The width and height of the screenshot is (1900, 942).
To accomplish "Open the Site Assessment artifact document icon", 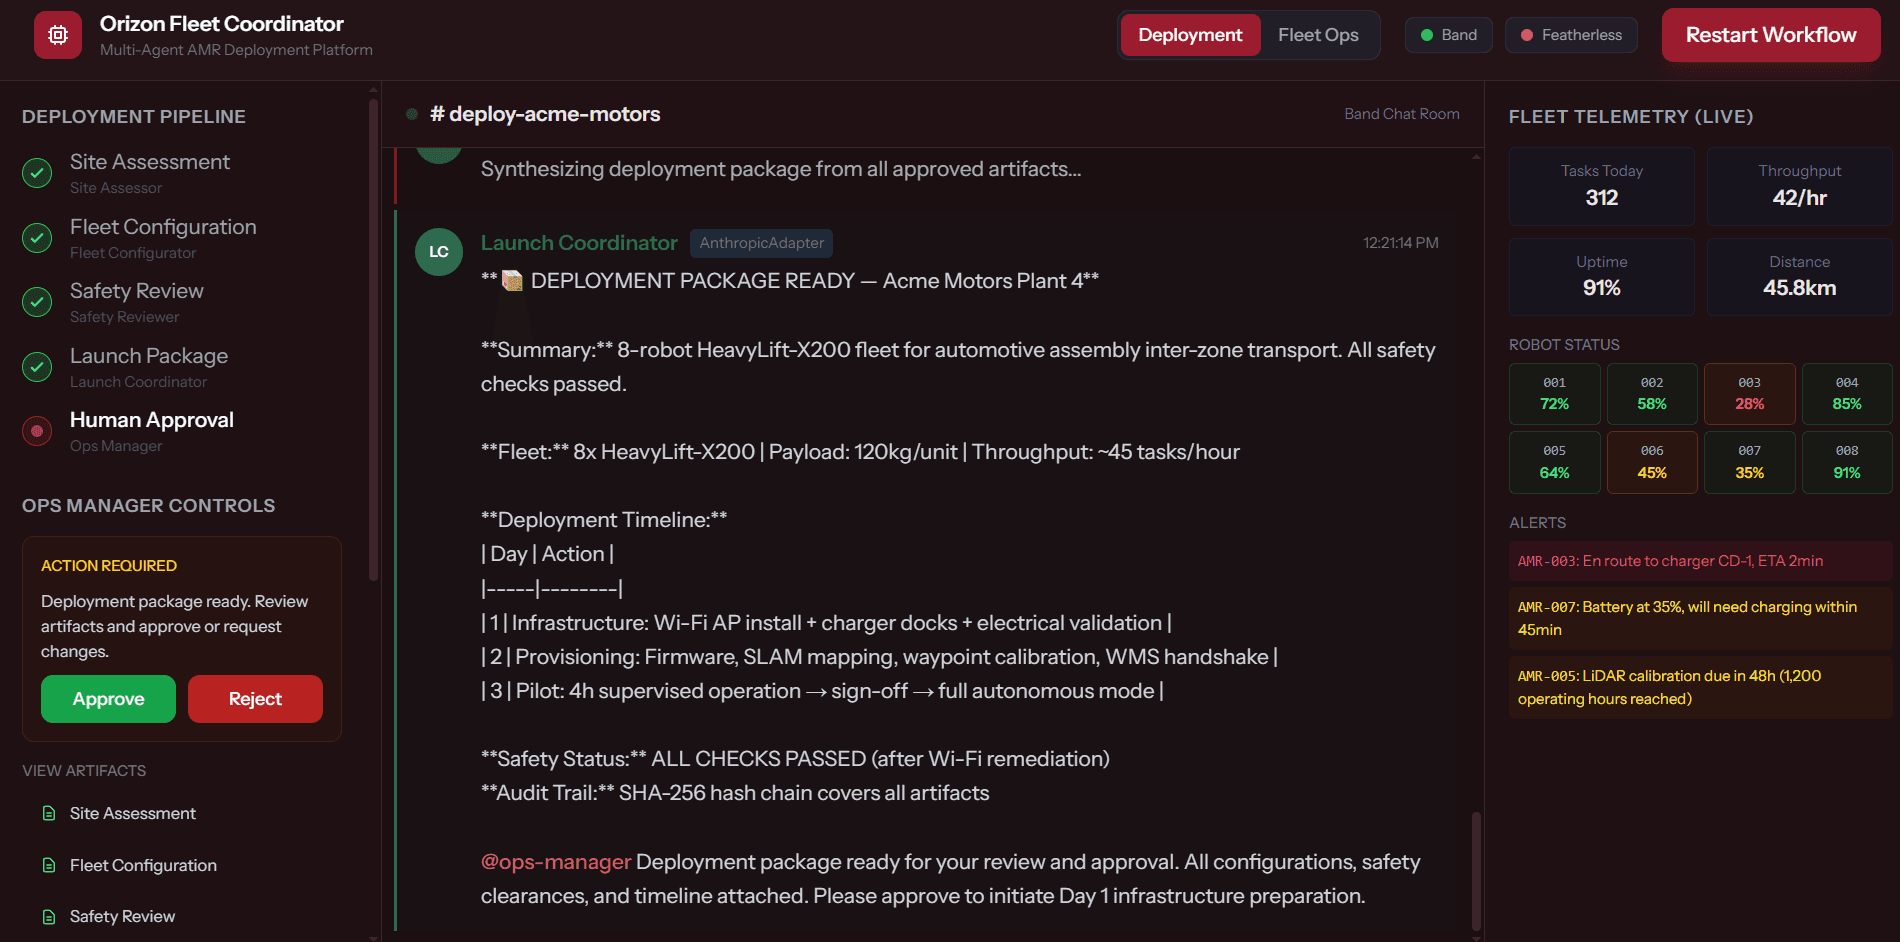I will 49,813.
